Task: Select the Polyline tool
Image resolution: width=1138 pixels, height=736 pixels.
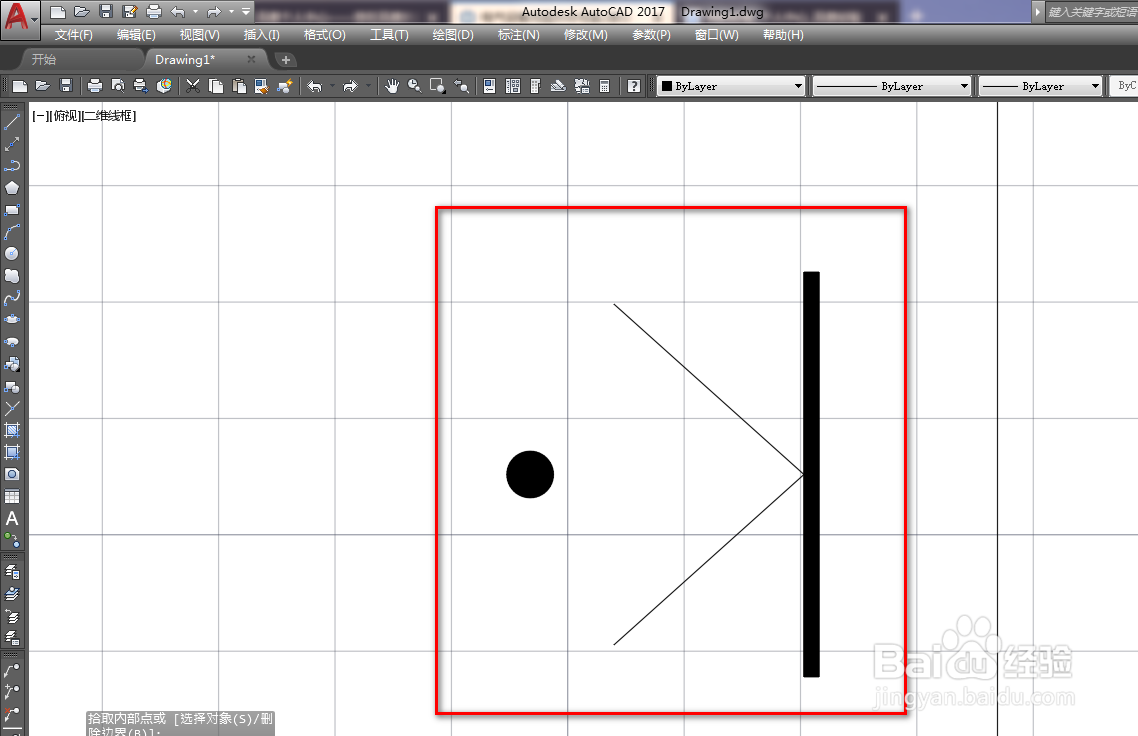Action: (12, 166)
